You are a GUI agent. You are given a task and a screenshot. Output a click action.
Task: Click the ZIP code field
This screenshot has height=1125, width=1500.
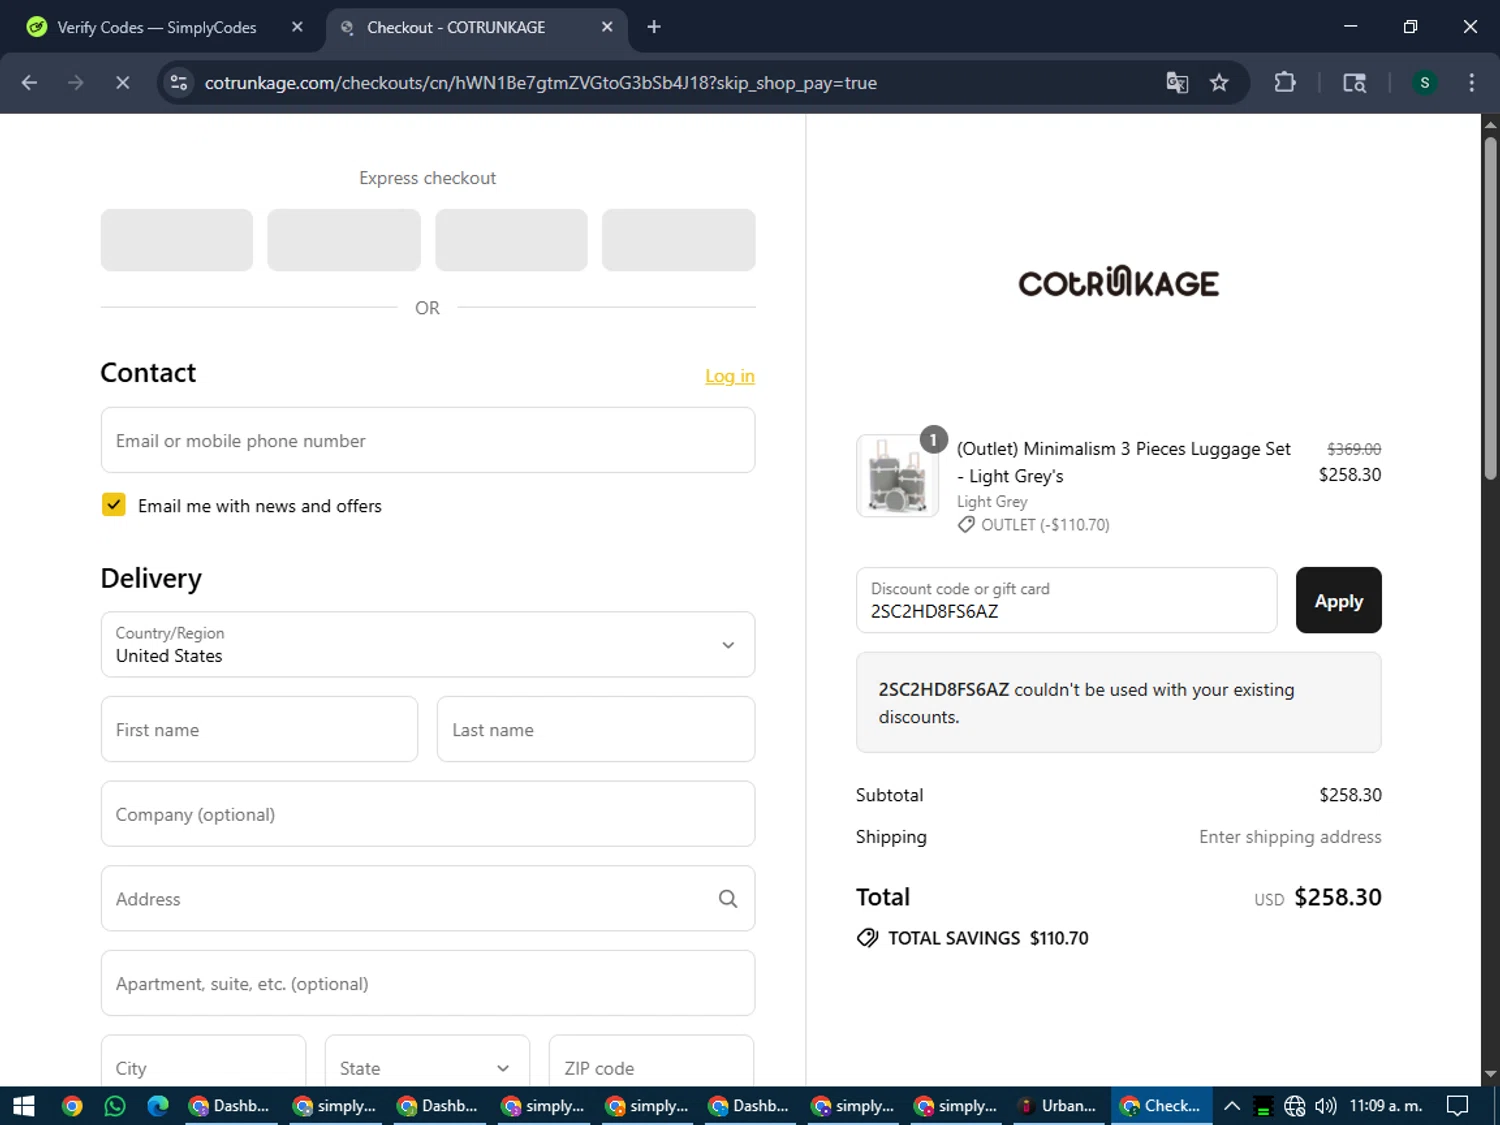click(x=651, y=1064)
